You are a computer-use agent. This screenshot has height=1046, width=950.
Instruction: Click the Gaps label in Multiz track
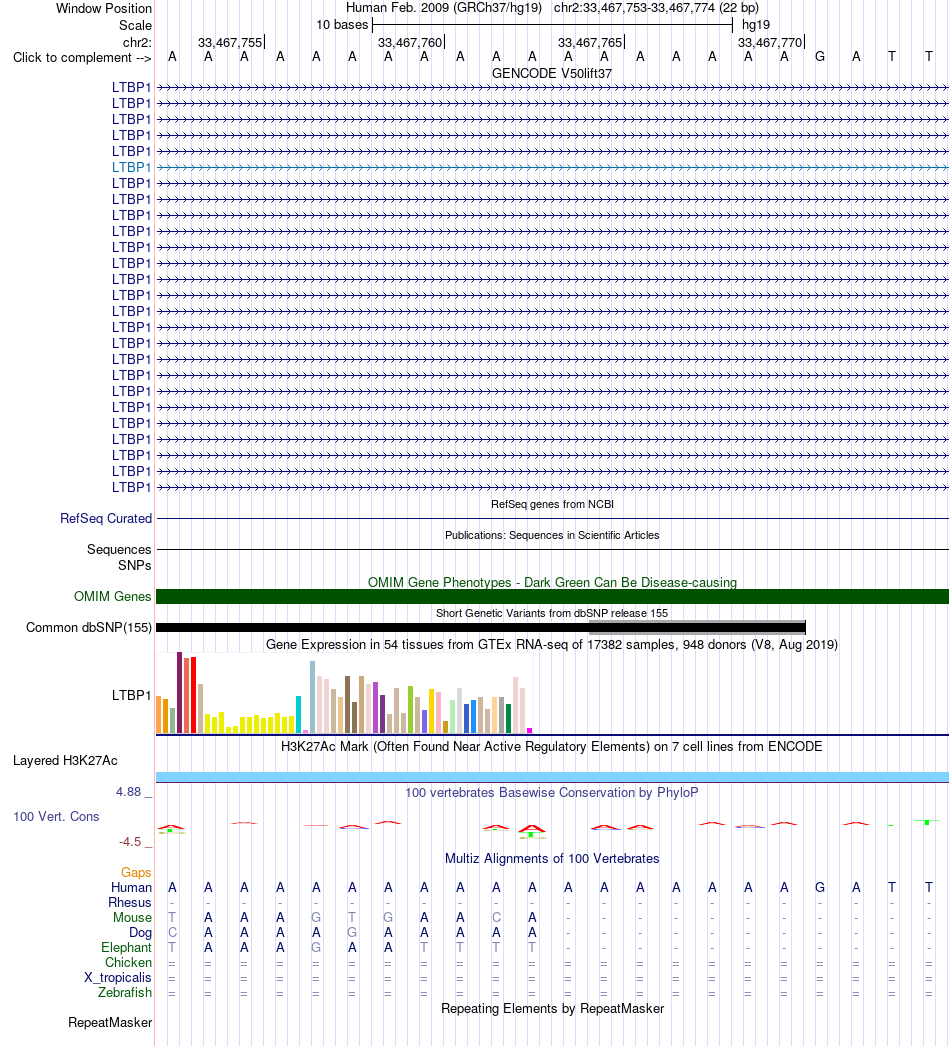point(136,873)
